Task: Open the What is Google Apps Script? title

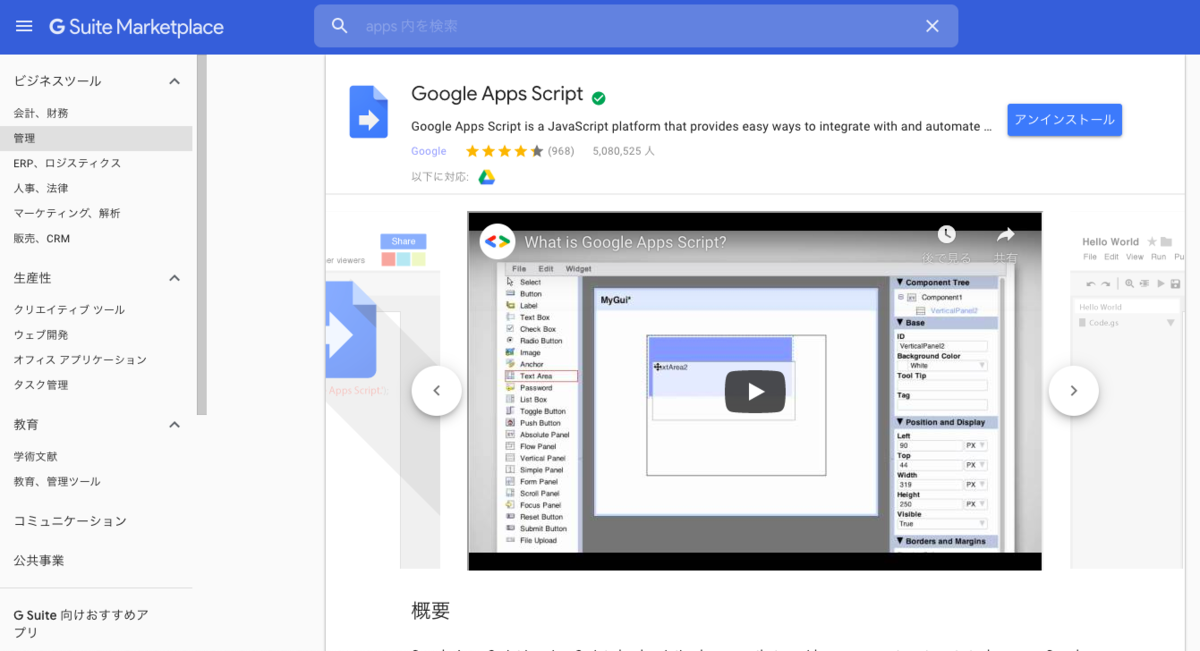Action: click(x=625, y=242)
